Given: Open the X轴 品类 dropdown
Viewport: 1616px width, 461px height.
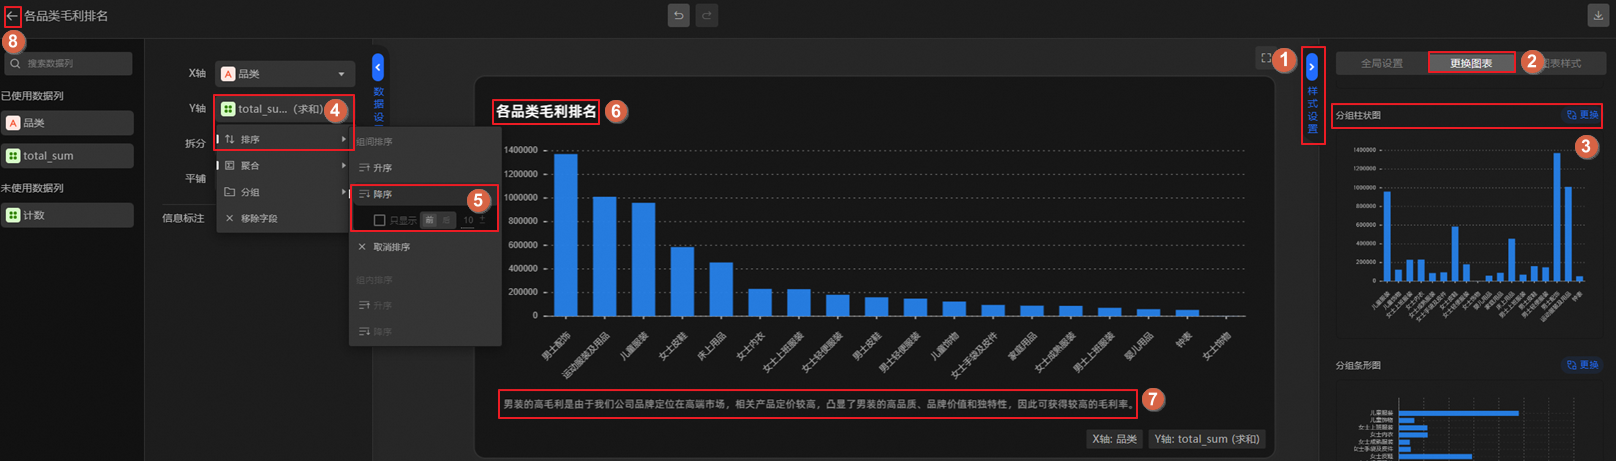Looking at the screenshot, I should coord(285,74).
